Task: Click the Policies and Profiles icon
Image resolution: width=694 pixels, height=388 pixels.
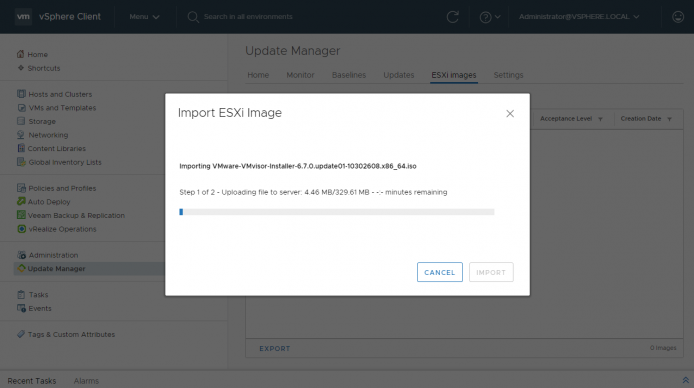Action: point(21,188)
